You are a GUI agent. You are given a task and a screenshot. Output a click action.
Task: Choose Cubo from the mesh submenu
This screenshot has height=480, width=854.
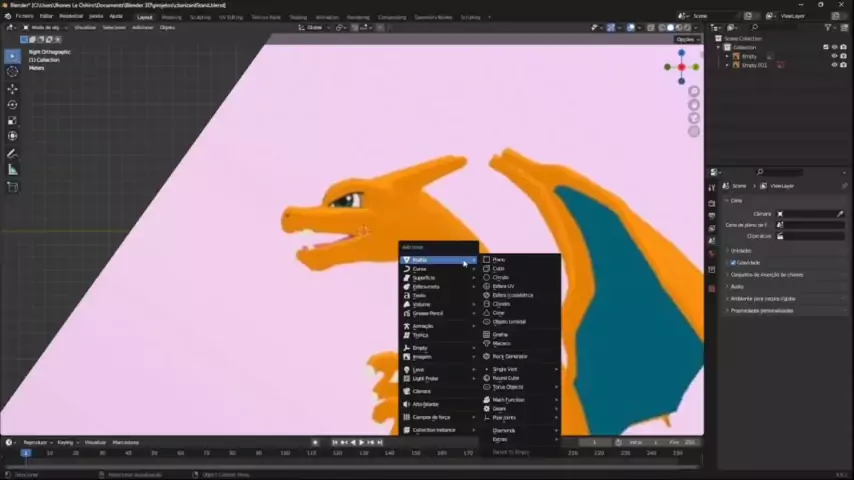521,269
